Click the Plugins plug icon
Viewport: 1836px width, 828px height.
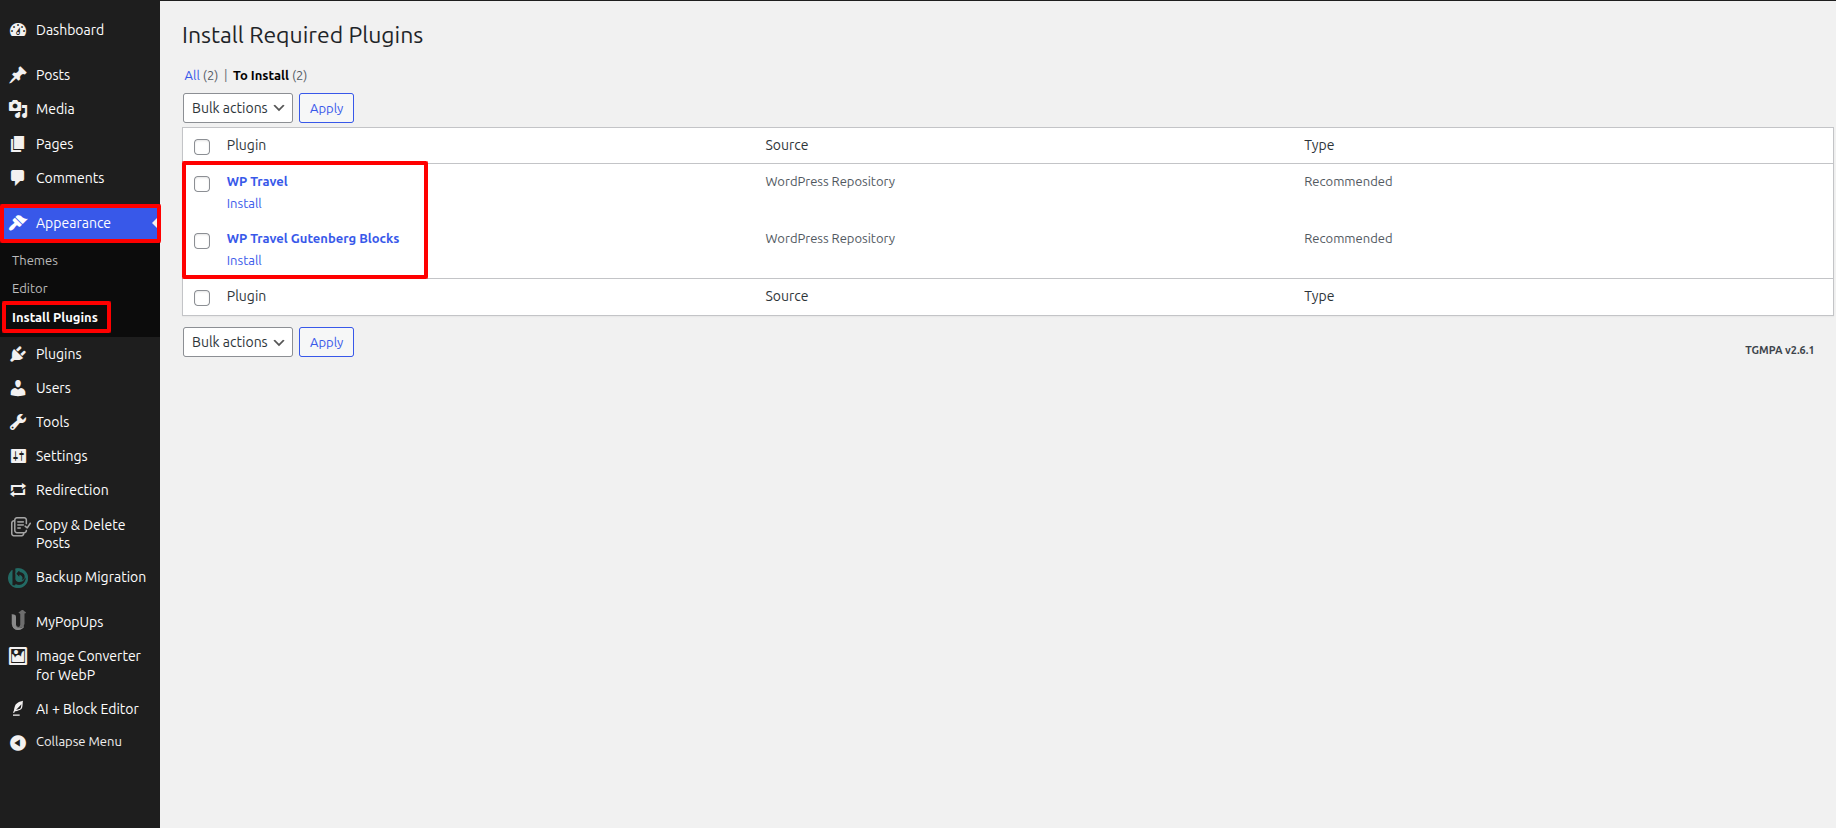coord(18,354)
